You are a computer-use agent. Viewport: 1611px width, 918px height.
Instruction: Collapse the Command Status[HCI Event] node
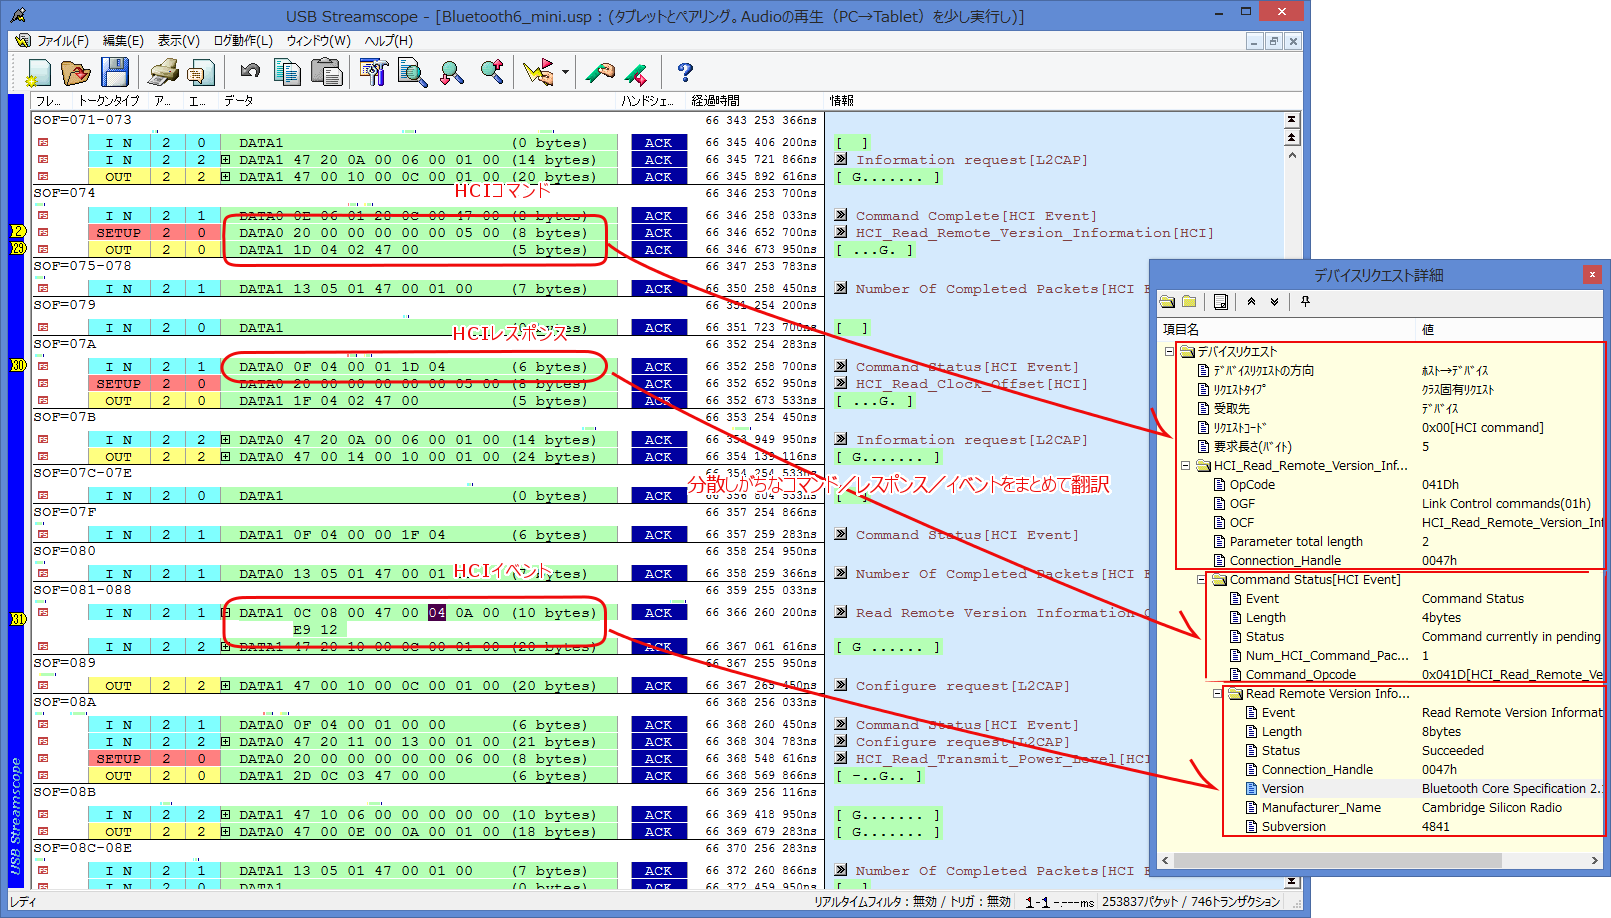point(1202,579)
